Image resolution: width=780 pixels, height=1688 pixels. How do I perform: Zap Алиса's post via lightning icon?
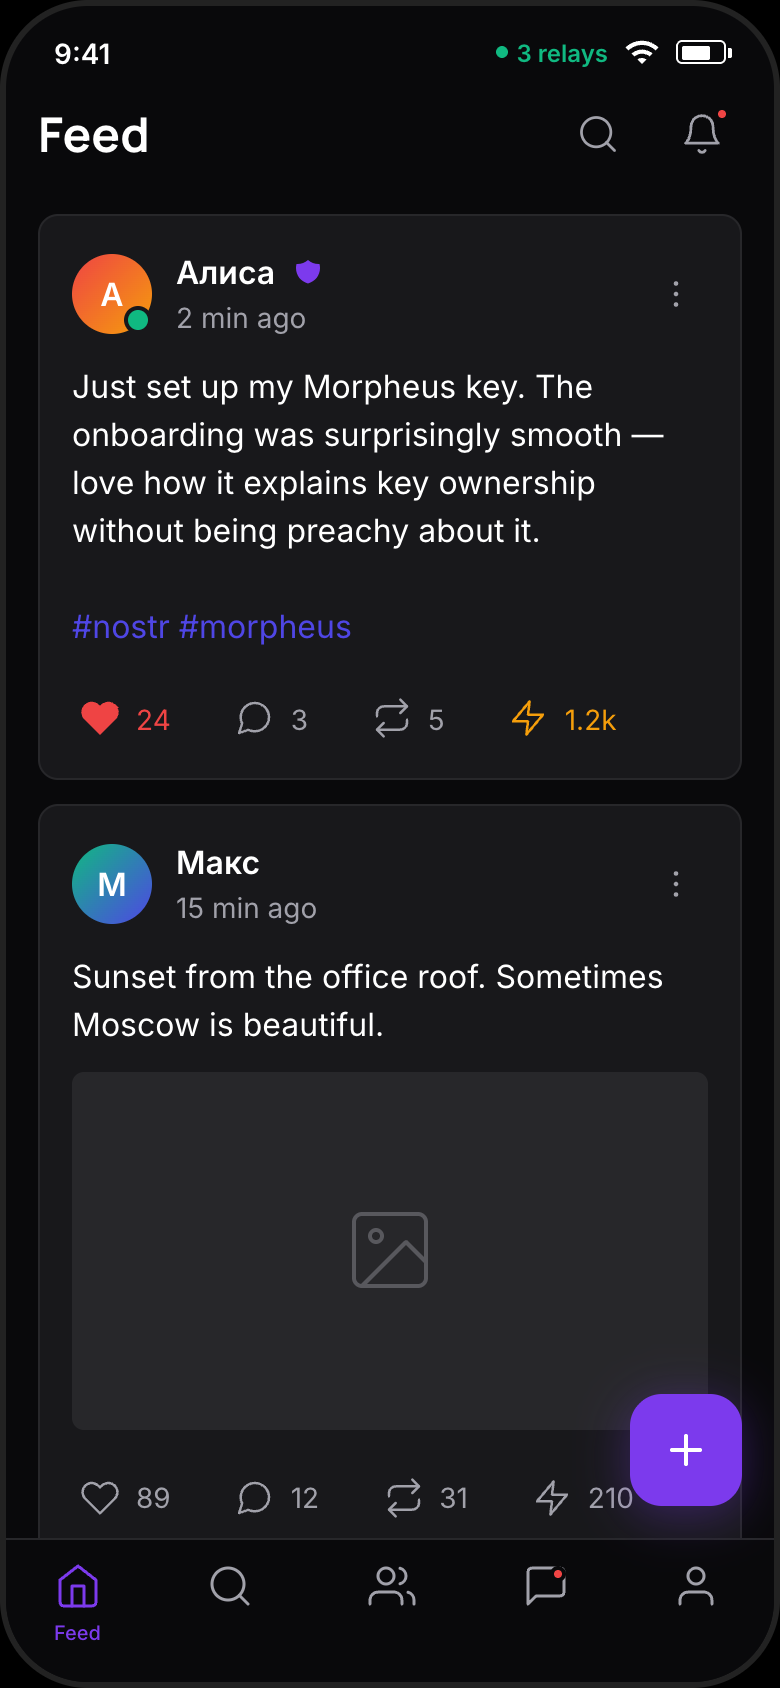pos(528,718)
